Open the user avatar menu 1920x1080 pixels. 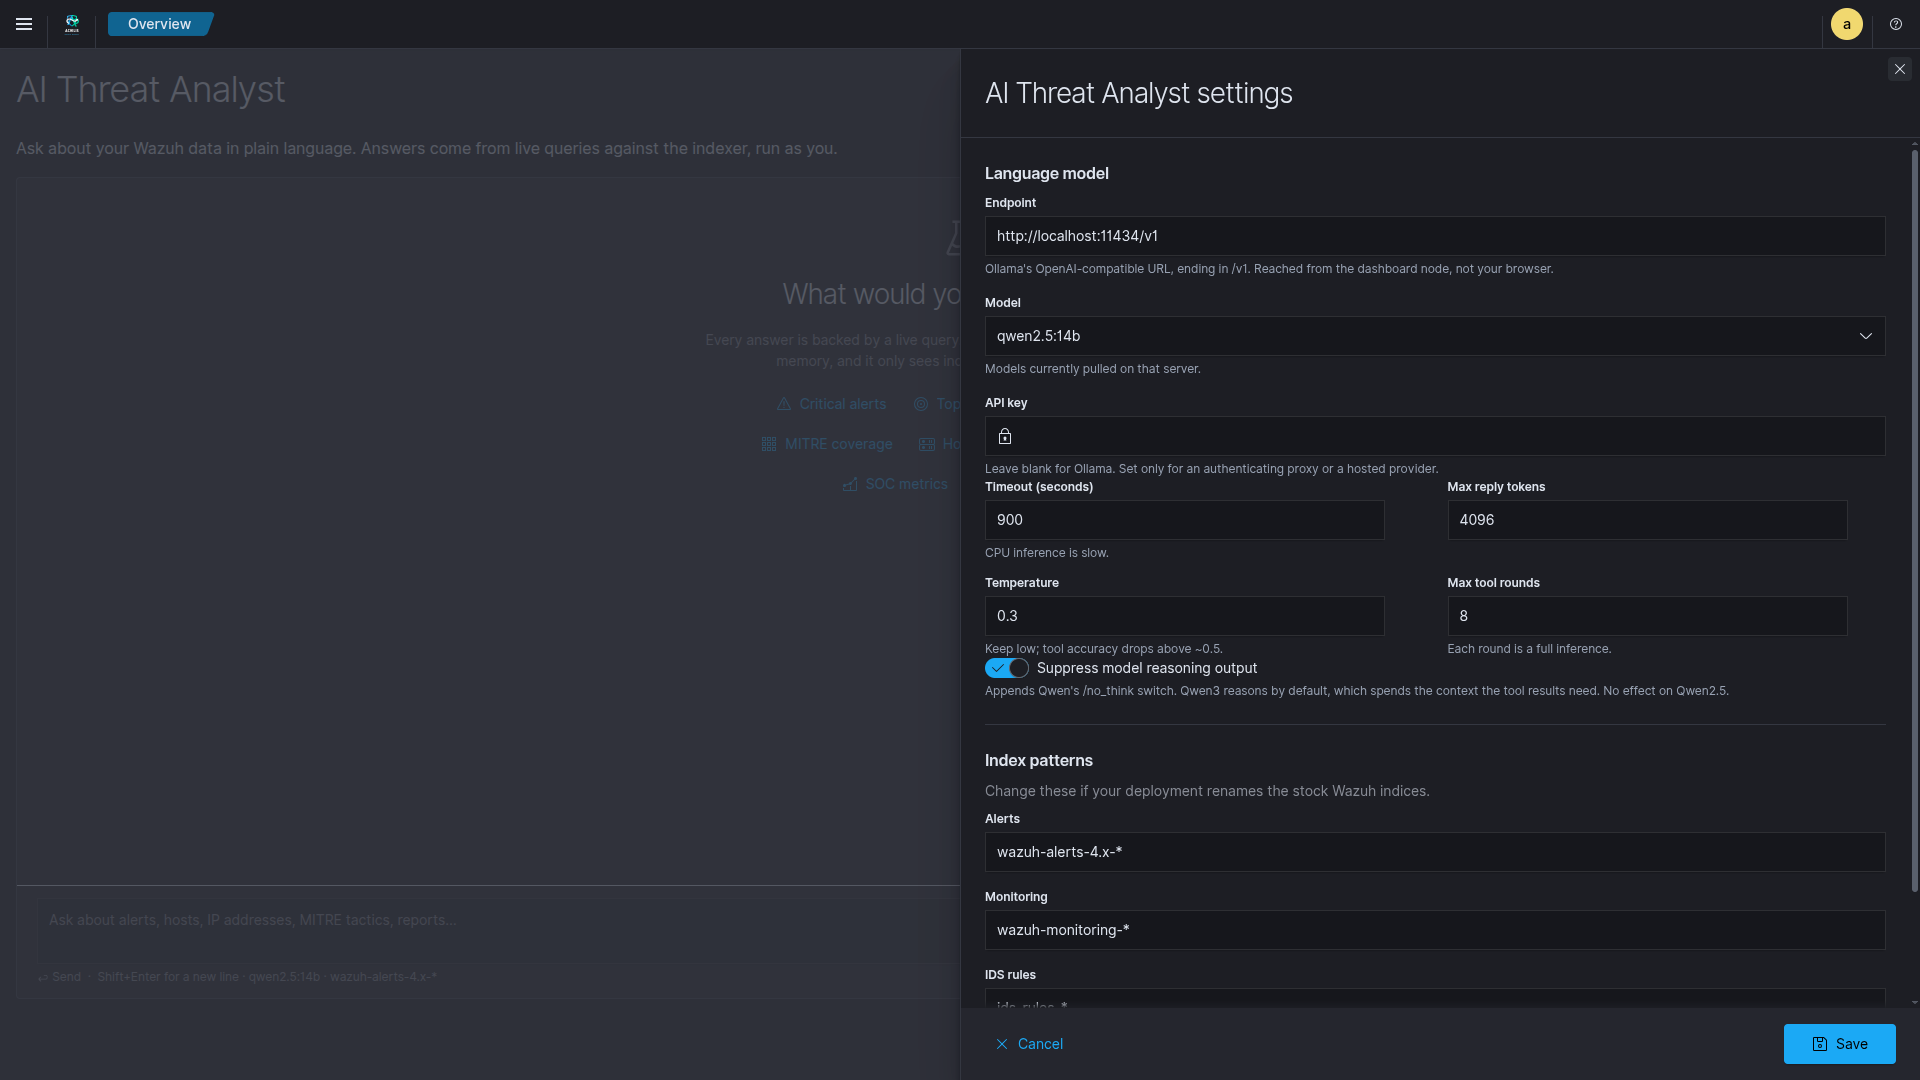(x=1846, y=24)
